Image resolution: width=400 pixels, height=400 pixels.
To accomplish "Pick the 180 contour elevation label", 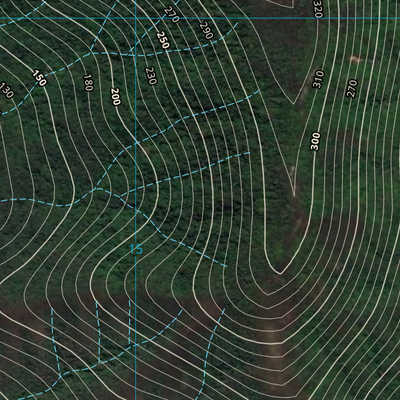I will point(88,82).
